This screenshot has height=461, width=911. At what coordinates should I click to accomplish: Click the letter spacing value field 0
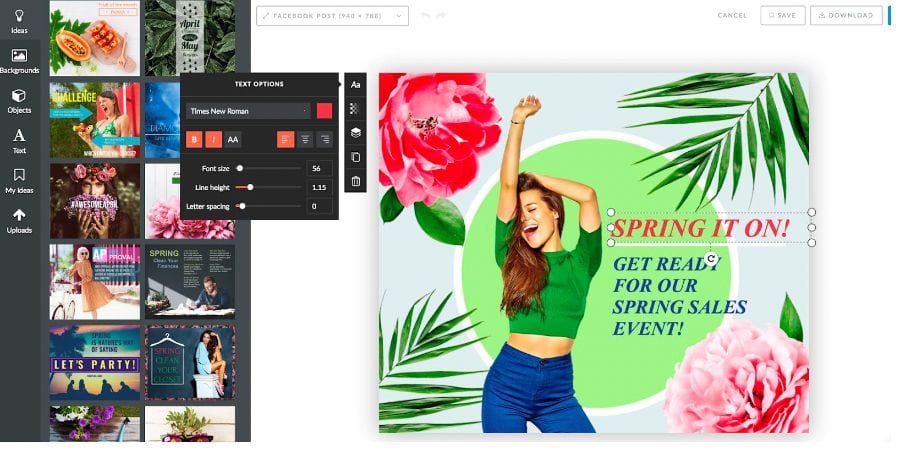319,206
